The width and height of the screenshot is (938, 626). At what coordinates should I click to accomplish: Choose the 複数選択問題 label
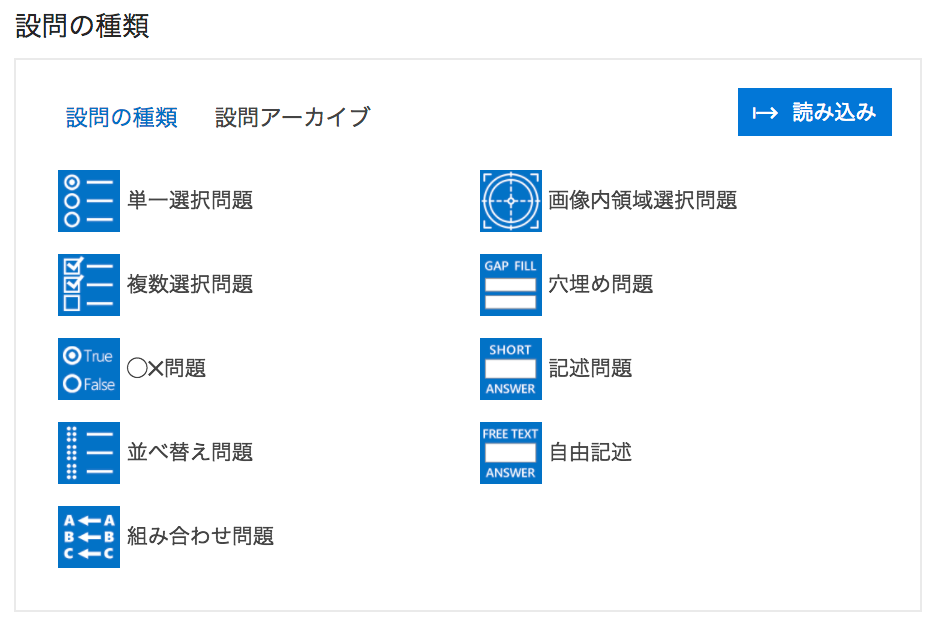(190, 285)
